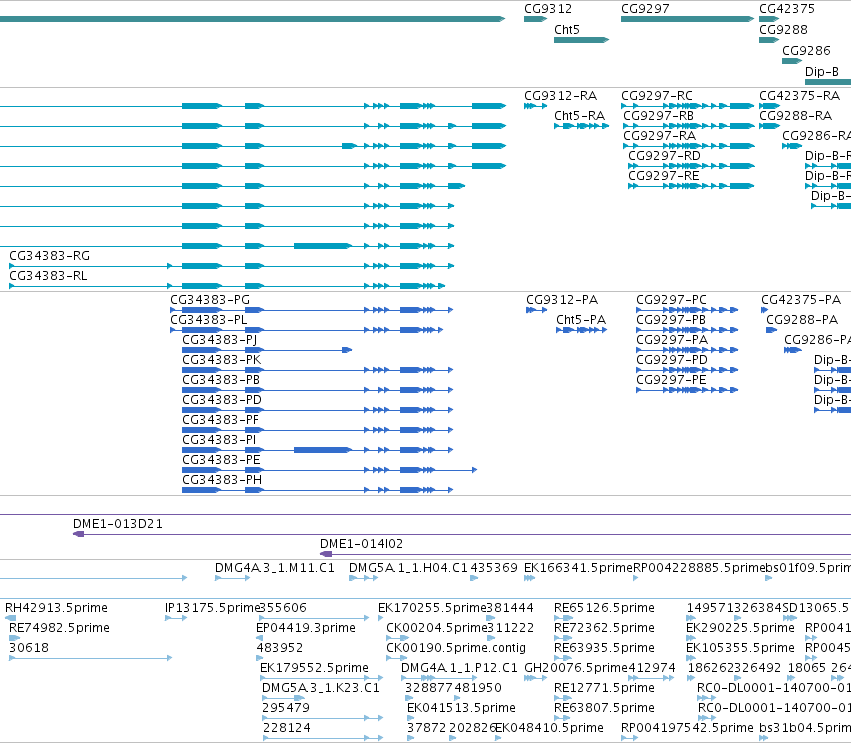Image resolution: width=851 pixels, height=743 pixels.
Task: Select transcript CG42375-RA
Action: 769,106
